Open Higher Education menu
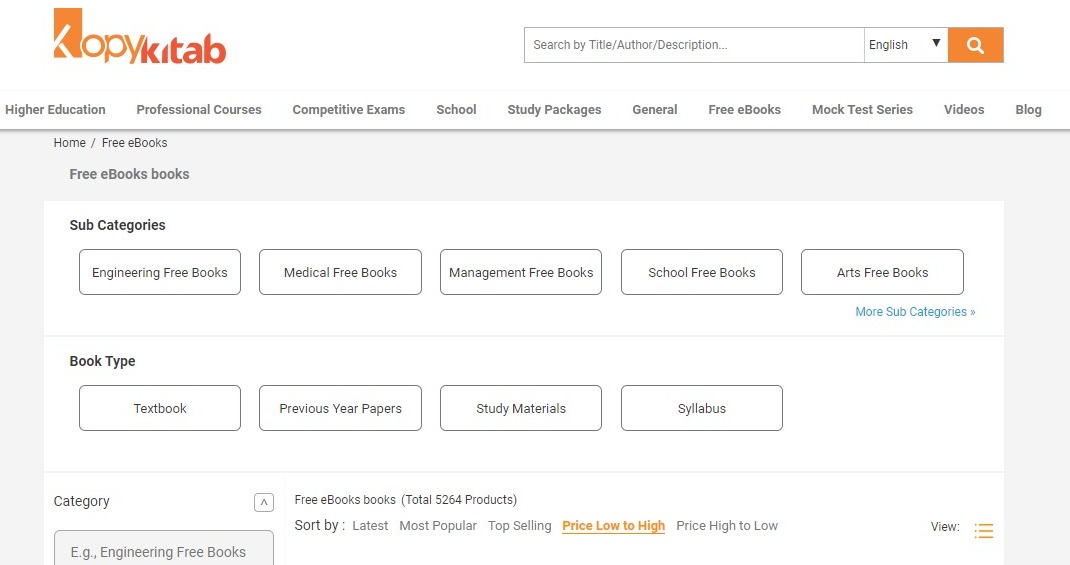The width and height of the screenshot is (1070, 565). 55,110
